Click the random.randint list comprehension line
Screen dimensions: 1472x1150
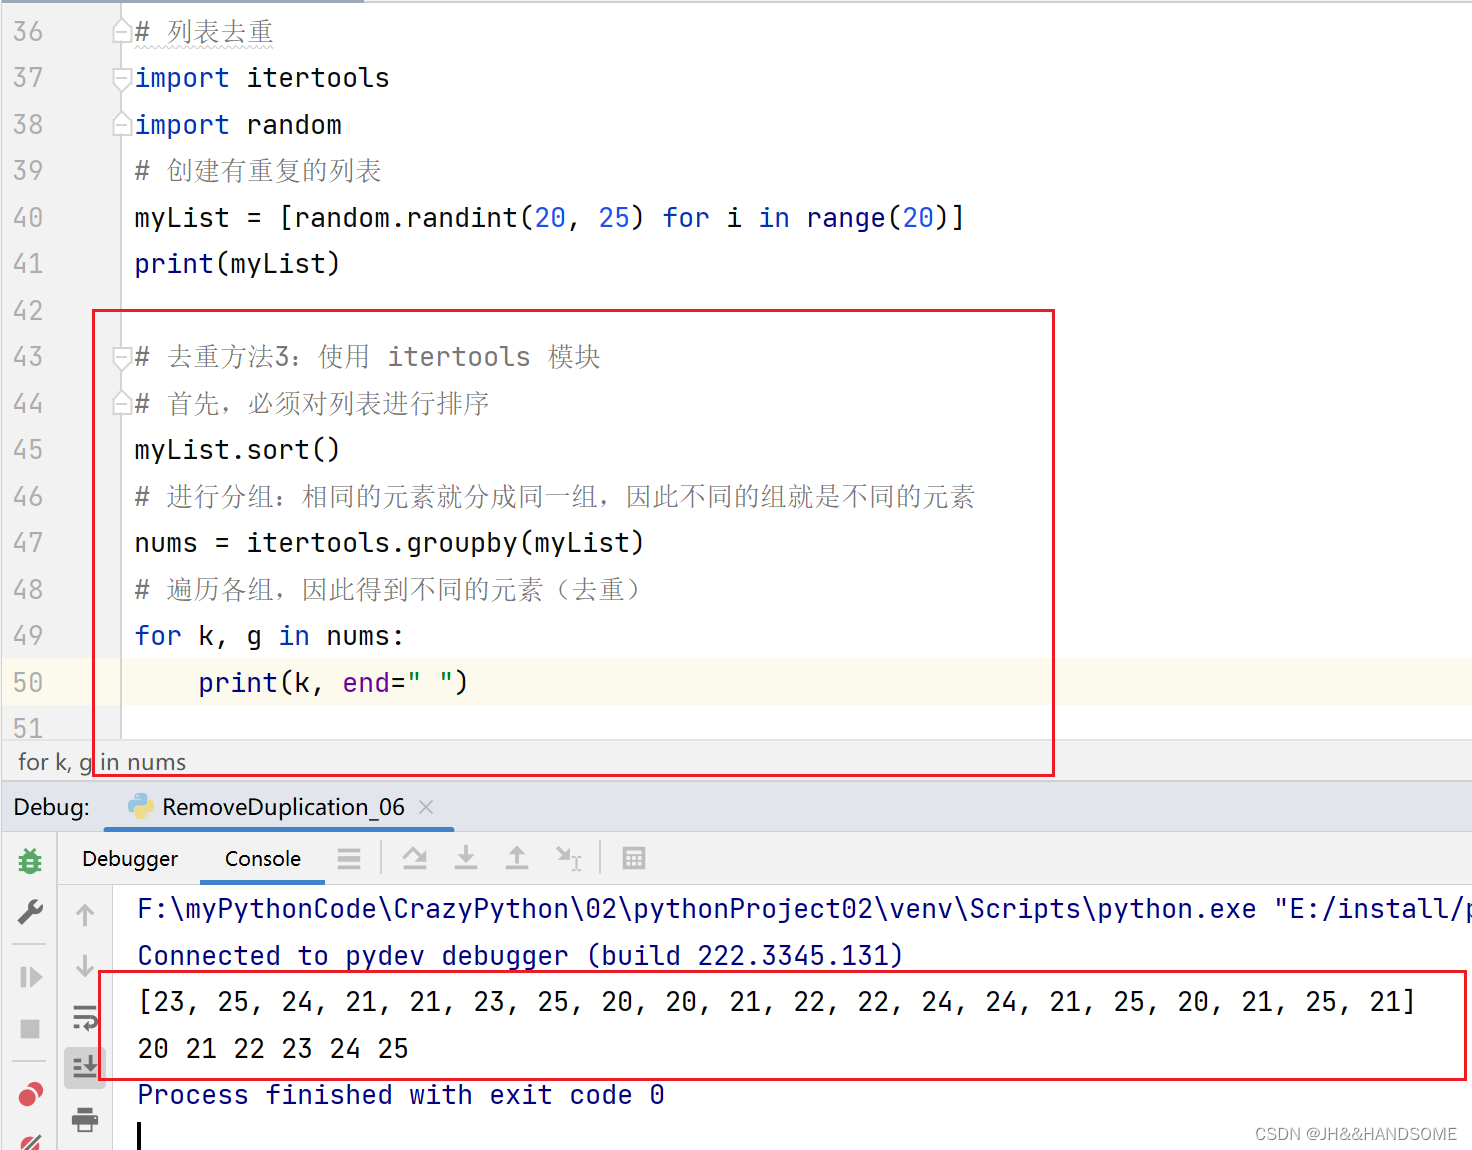click(549, 218)
